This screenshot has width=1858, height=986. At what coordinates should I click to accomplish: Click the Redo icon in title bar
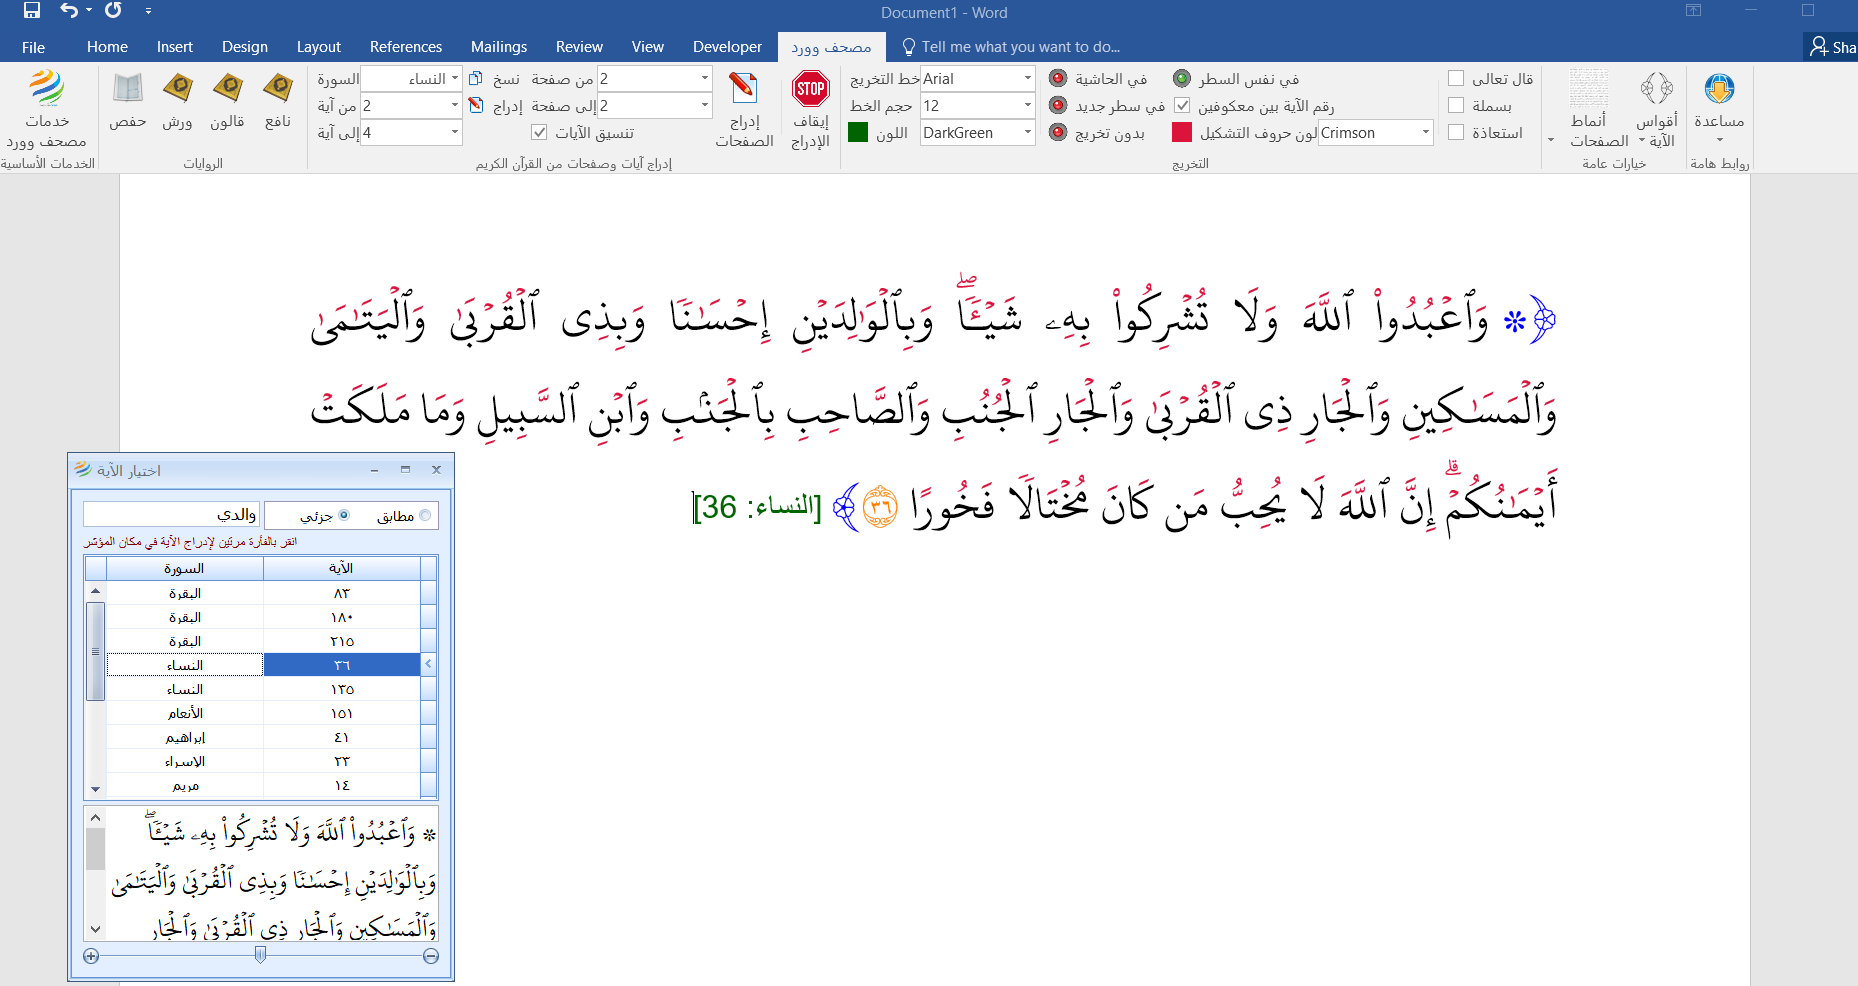(113, 11)
